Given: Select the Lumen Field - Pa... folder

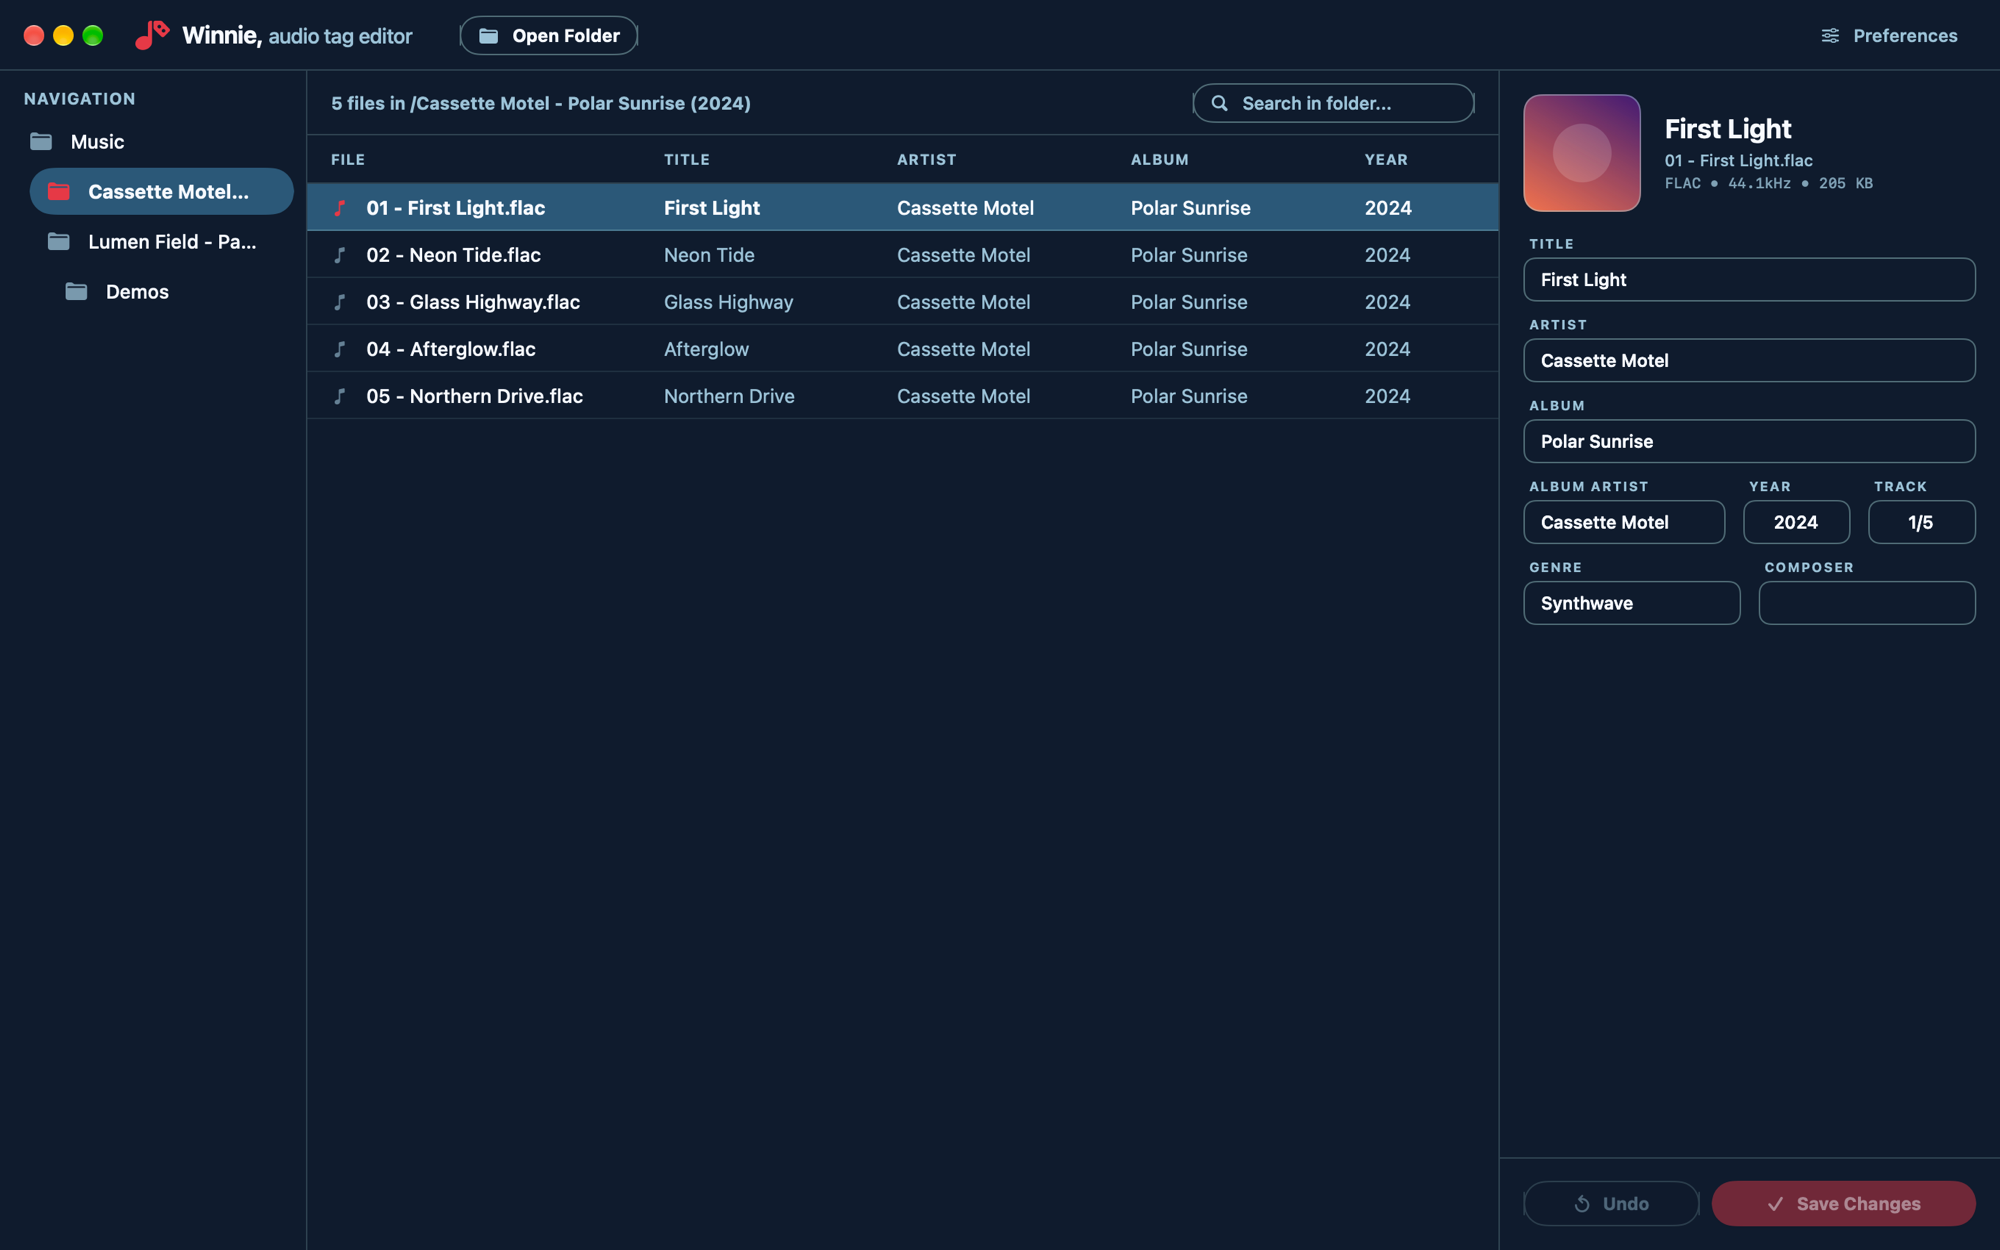Looking at the screenshot, I should (162, 241).
